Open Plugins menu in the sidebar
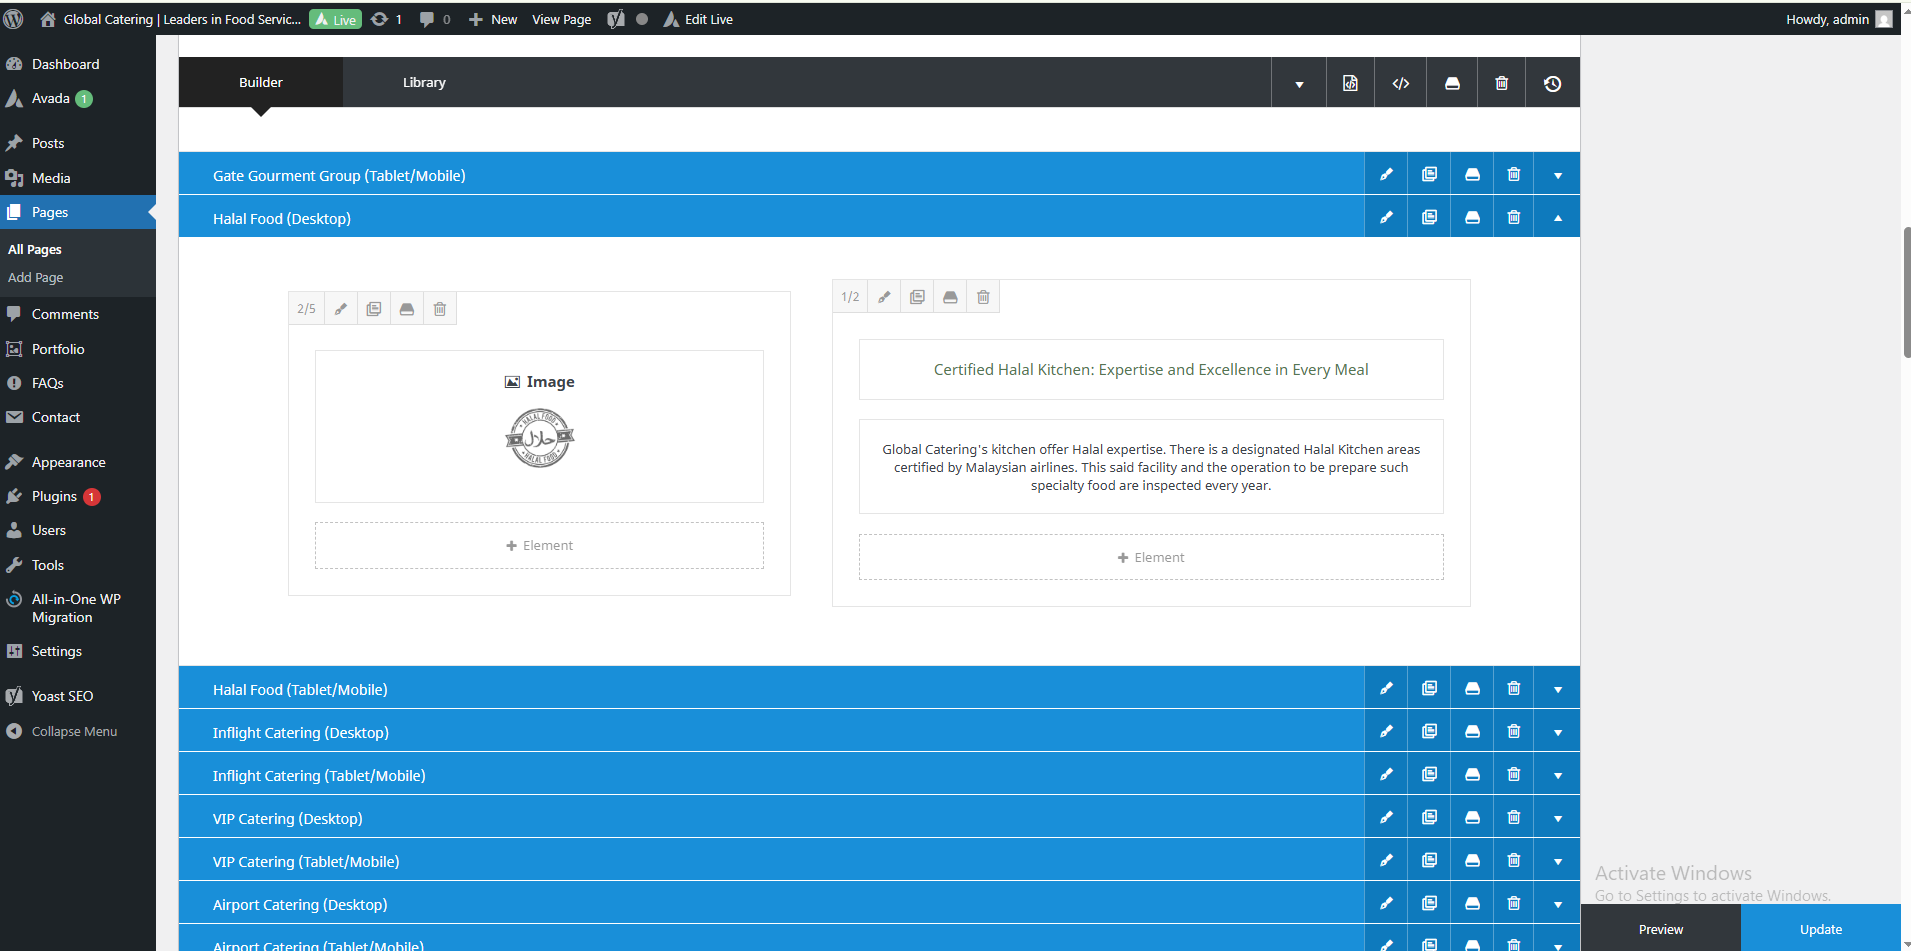Image resolution: width=1911 pixels, height=951 pixels. [x=54, y=497]
